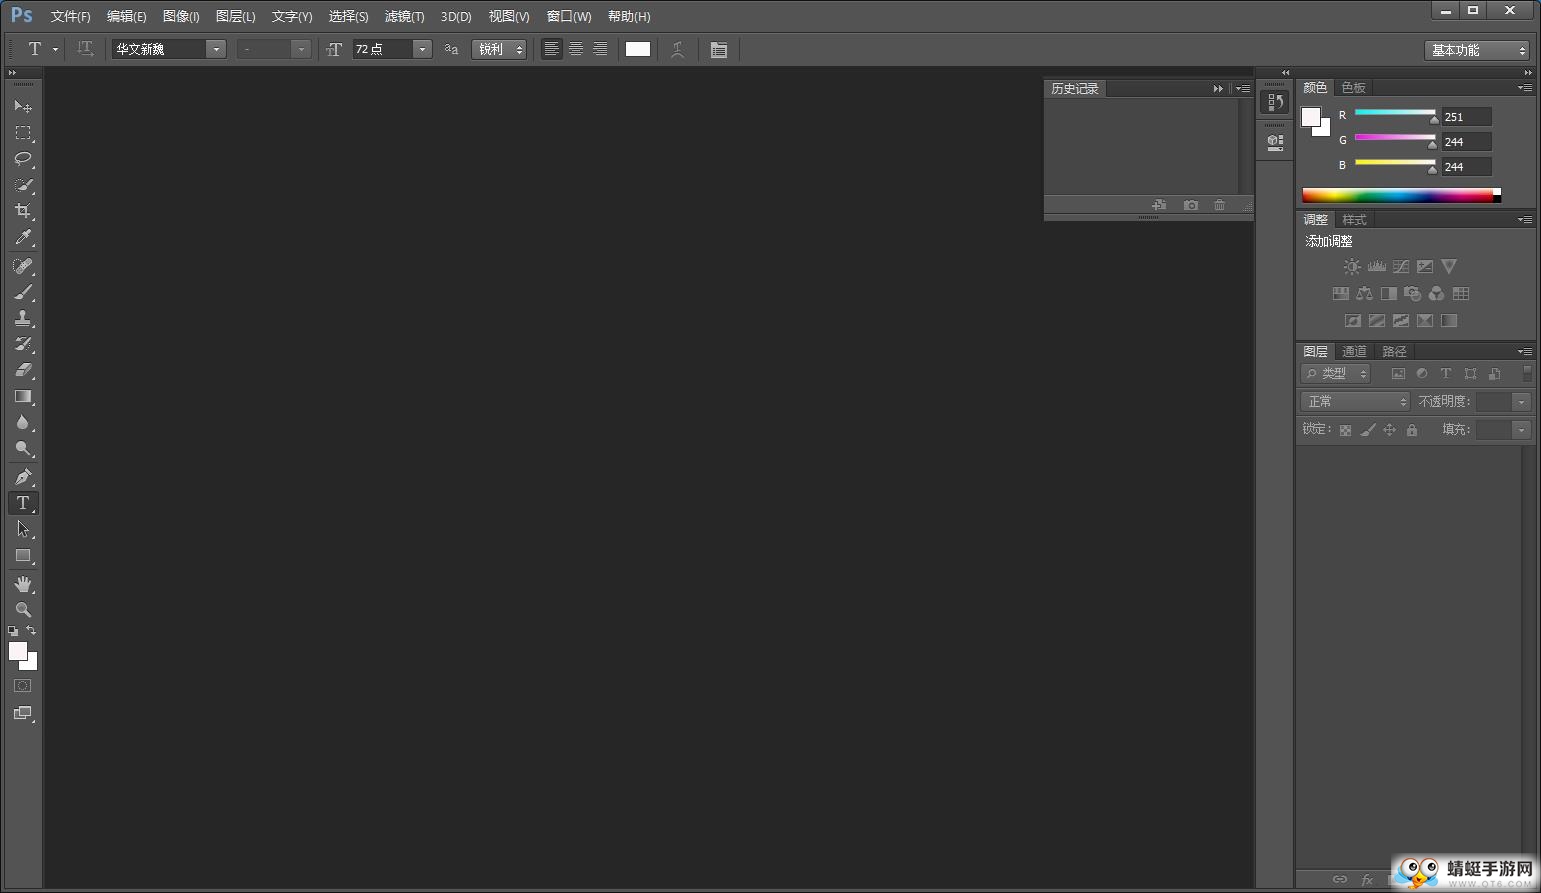Viewport: 1541px width, 893px height.
Task: Select the Dodge tool
Action: 23,449
